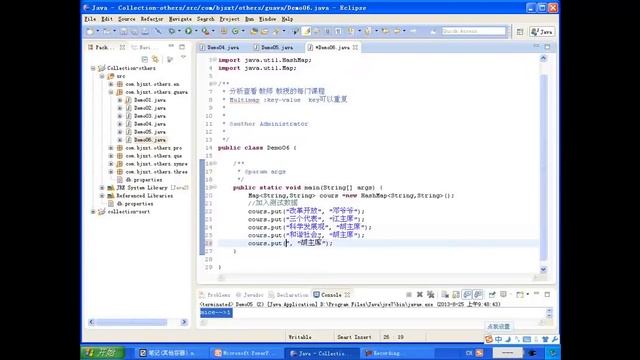Click Link with Editor in Package Explorer
Viewport: 640px width, 360px height.
pos(155,60)
